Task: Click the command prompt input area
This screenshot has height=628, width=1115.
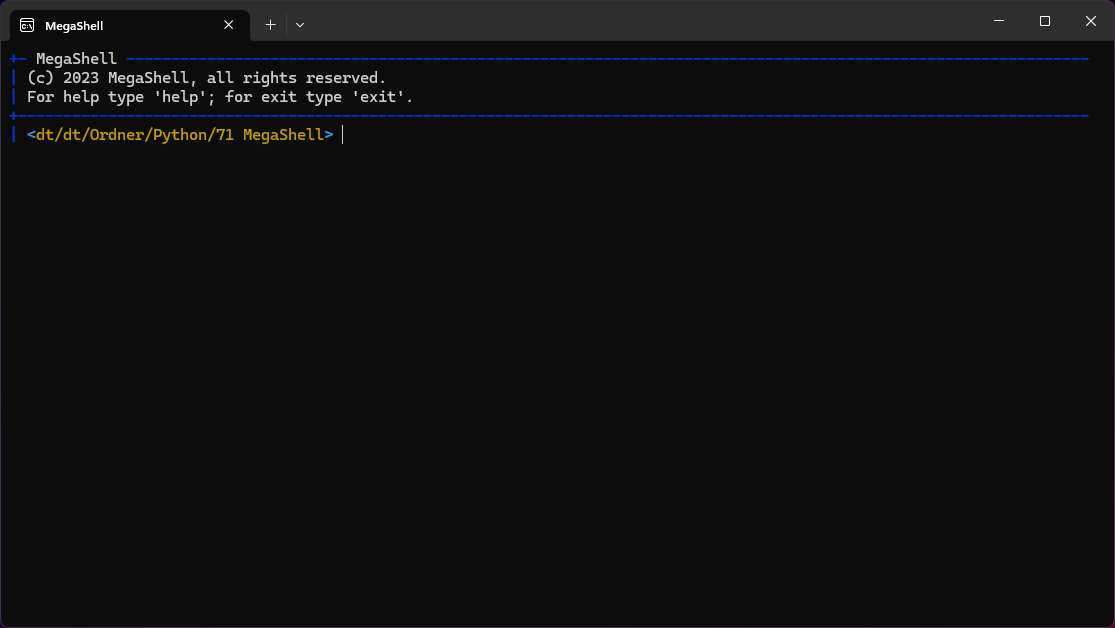Action: pyautogui.click(x=715, y=135)
